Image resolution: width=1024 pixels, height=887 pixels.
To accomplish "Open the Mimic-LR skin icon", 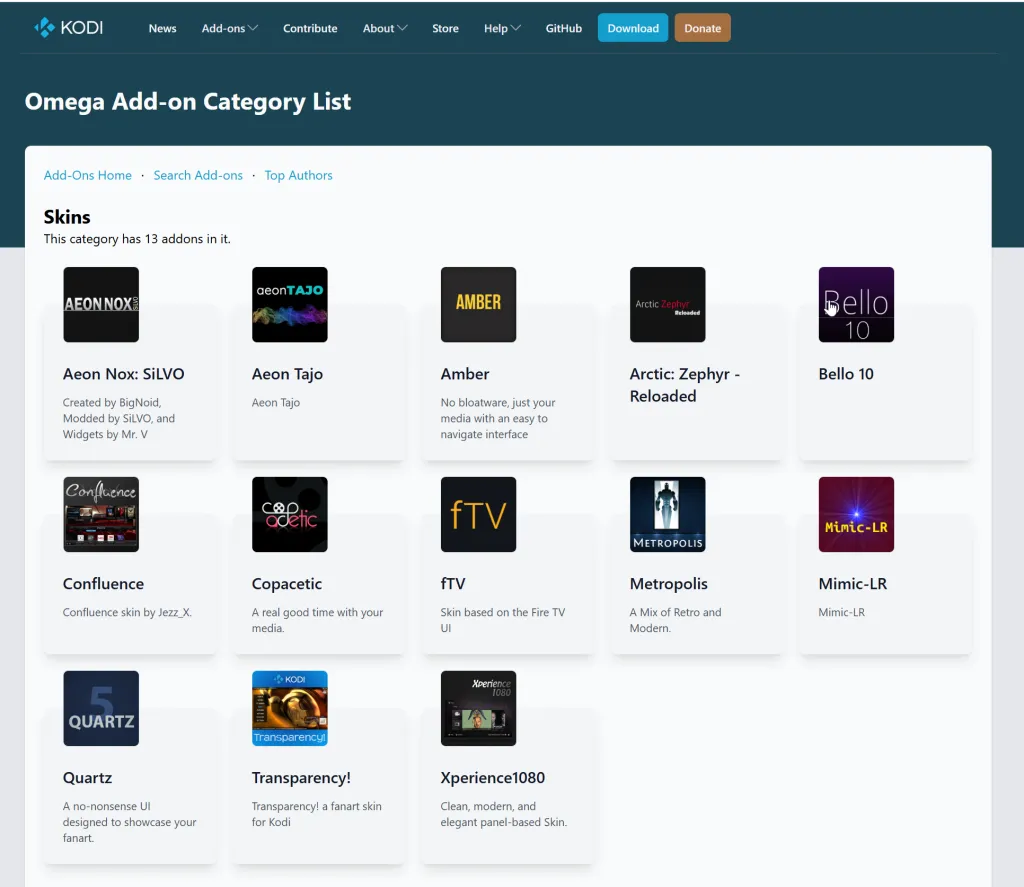I will click(856, 515).
